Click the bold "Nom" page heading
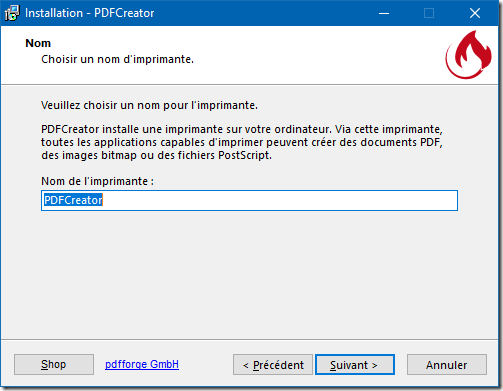The height and width of the screenshot is (391, 503). (x=38, y=43)
